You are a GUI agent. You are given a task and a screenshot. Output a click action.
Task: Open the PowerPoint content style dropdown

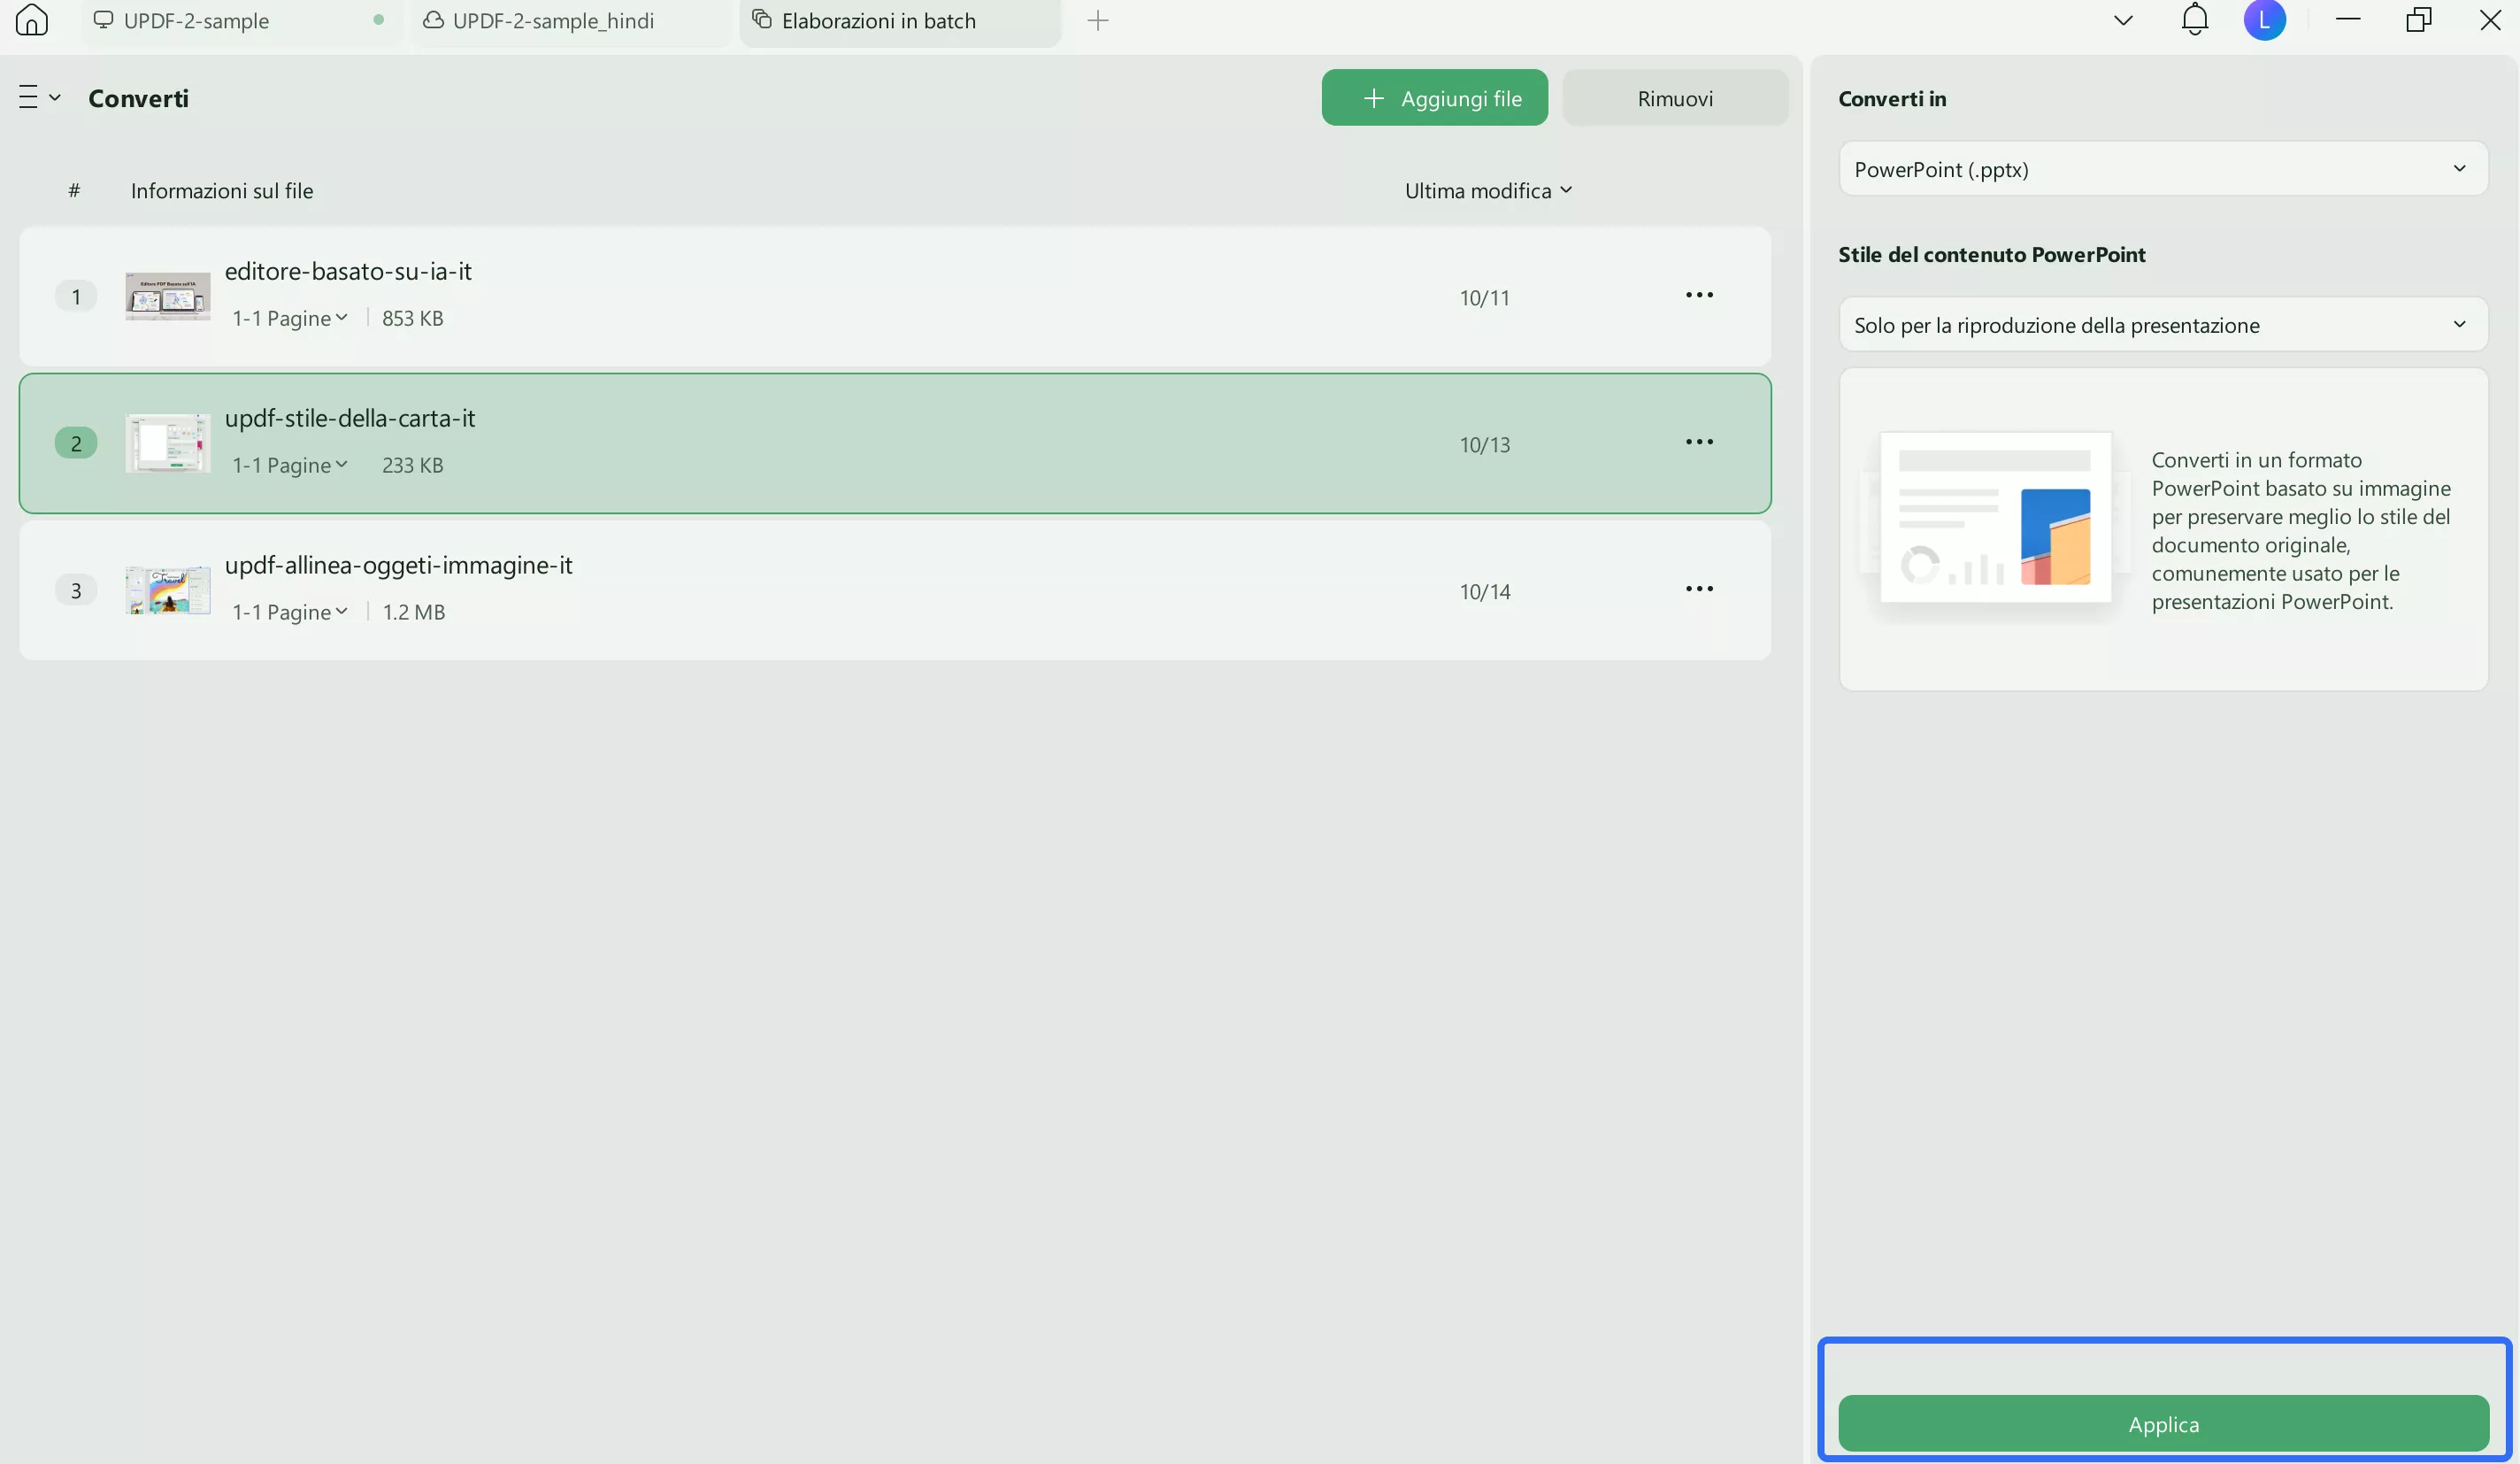click(2162, 325)
